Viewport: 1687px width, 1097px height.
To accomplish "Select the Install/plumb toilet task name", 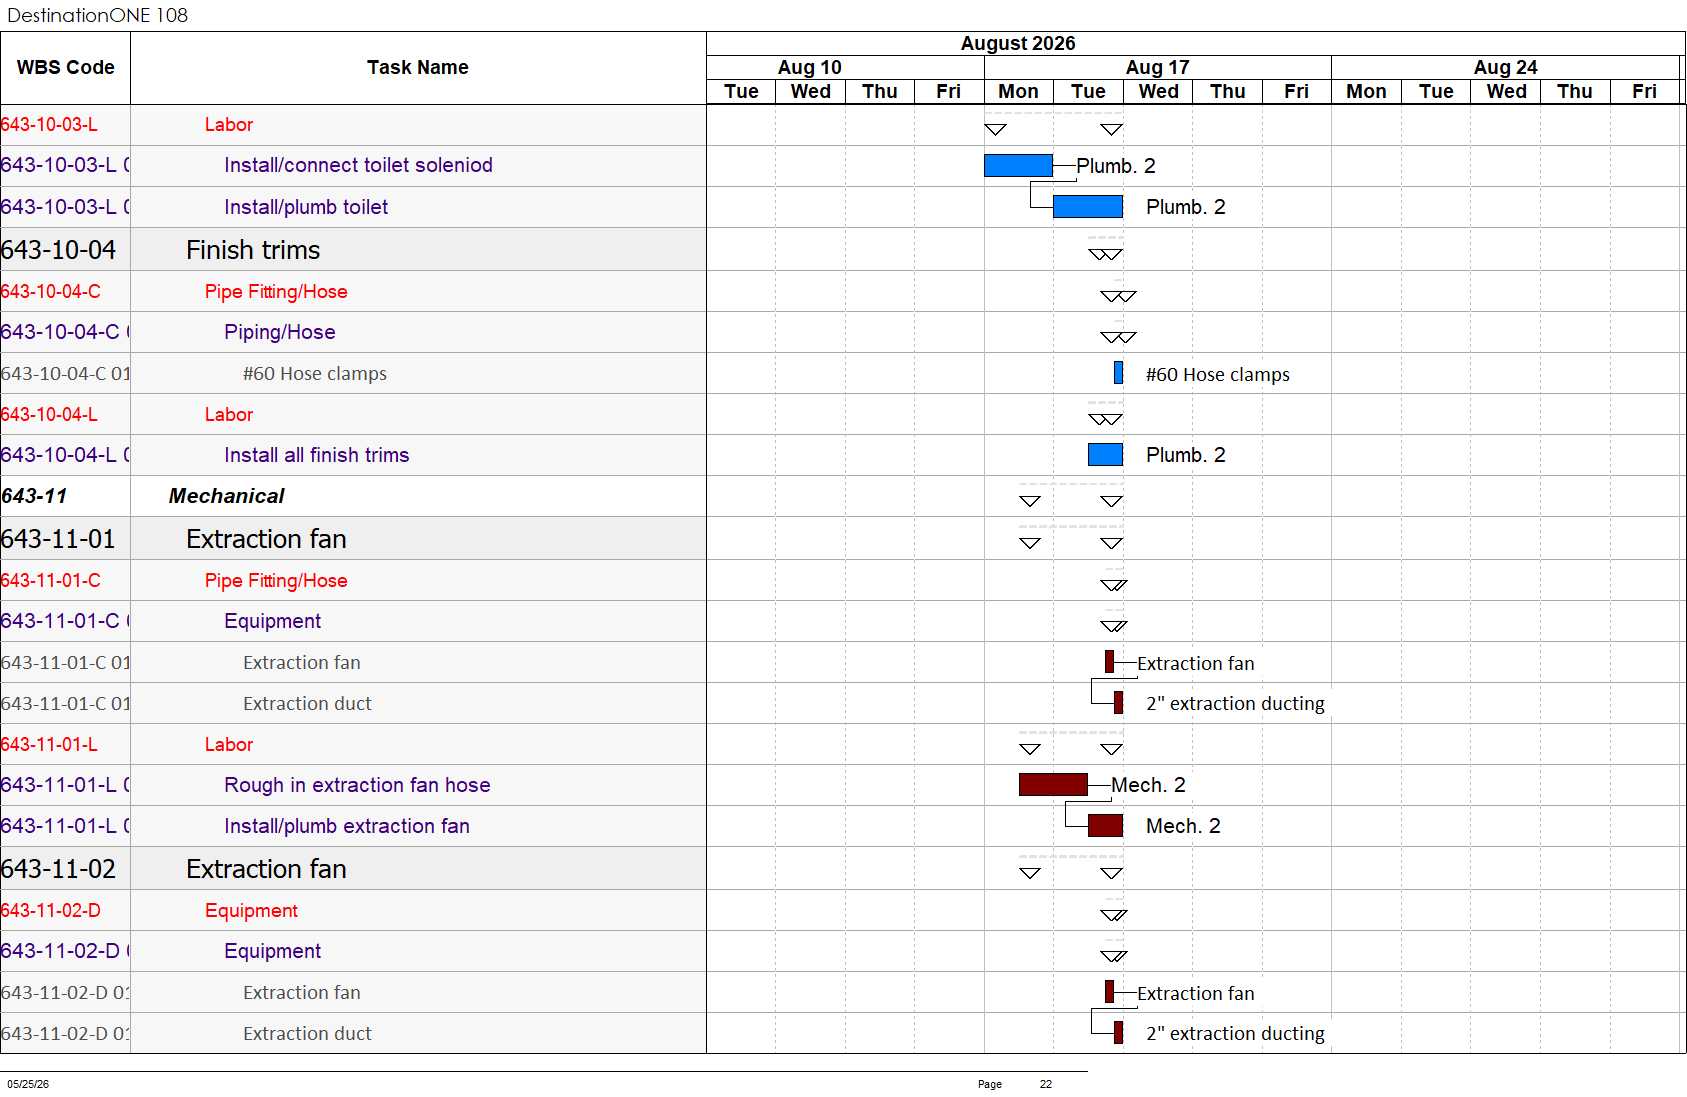I will coord(306,207).
